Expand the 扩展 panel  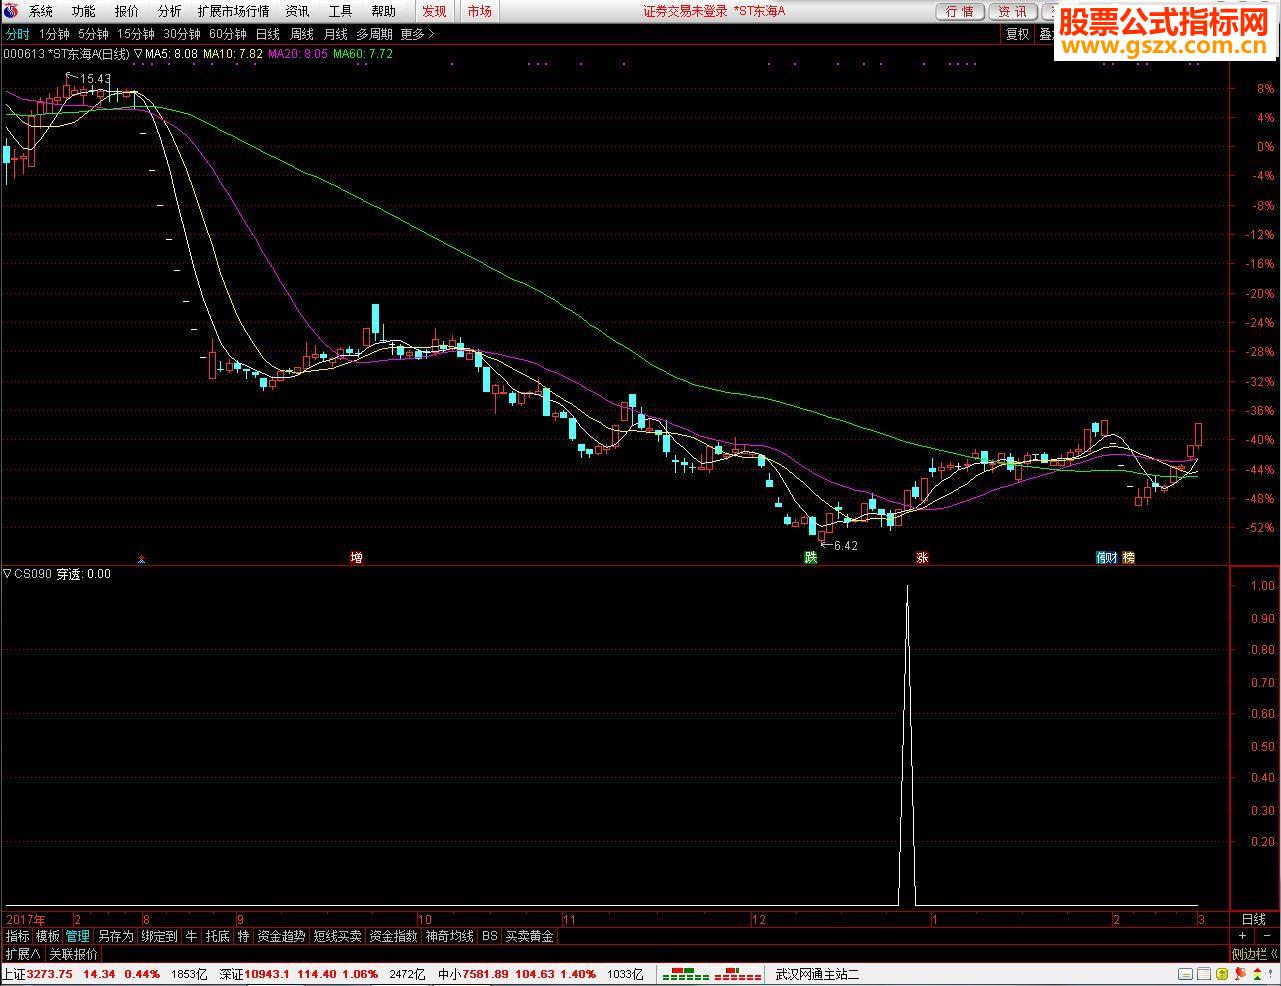point(23,954)
